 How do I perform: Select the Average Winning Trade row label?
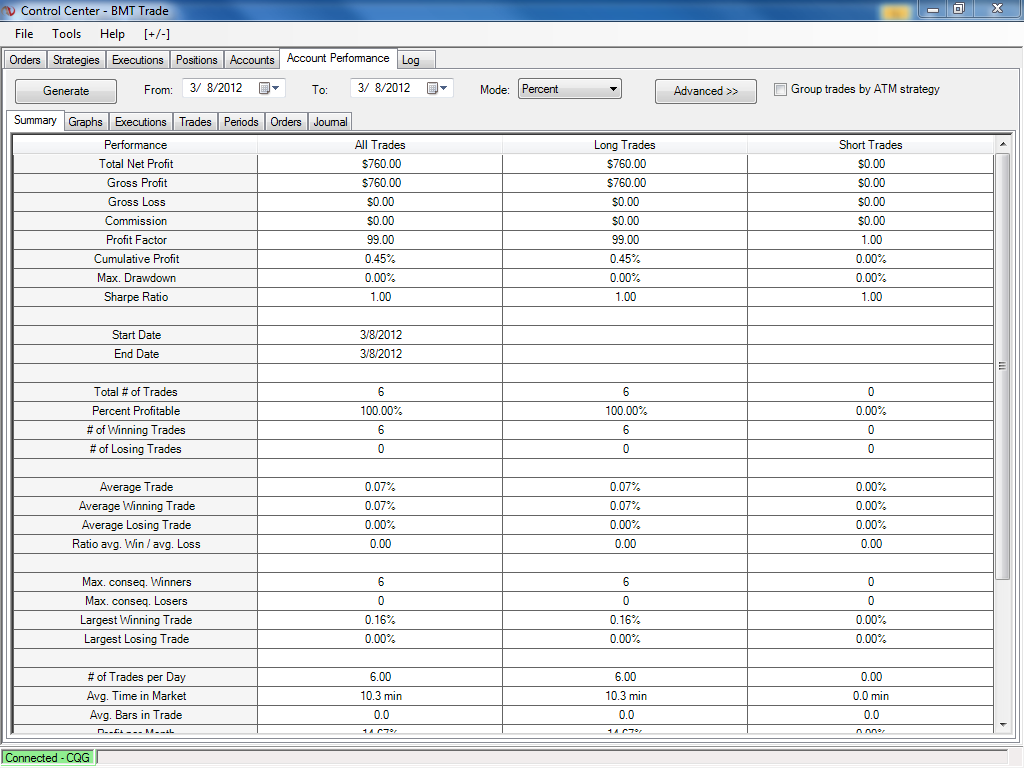pyautogui.click(x=136, y=506)
